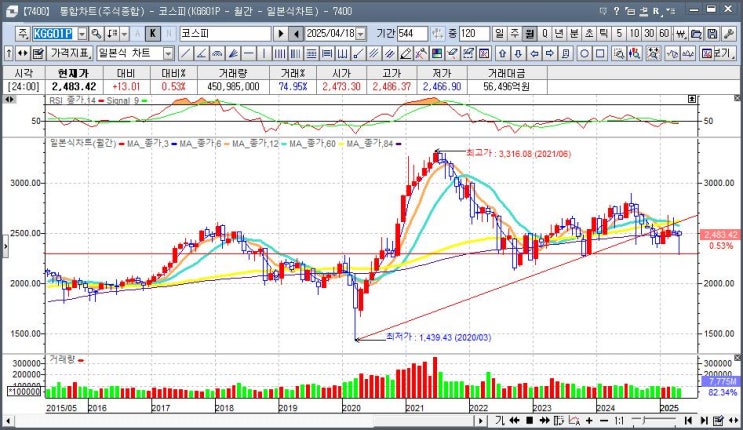Choose the 30 interval button
This screenshot has width=743, height=430.
(x=649, y=34)
